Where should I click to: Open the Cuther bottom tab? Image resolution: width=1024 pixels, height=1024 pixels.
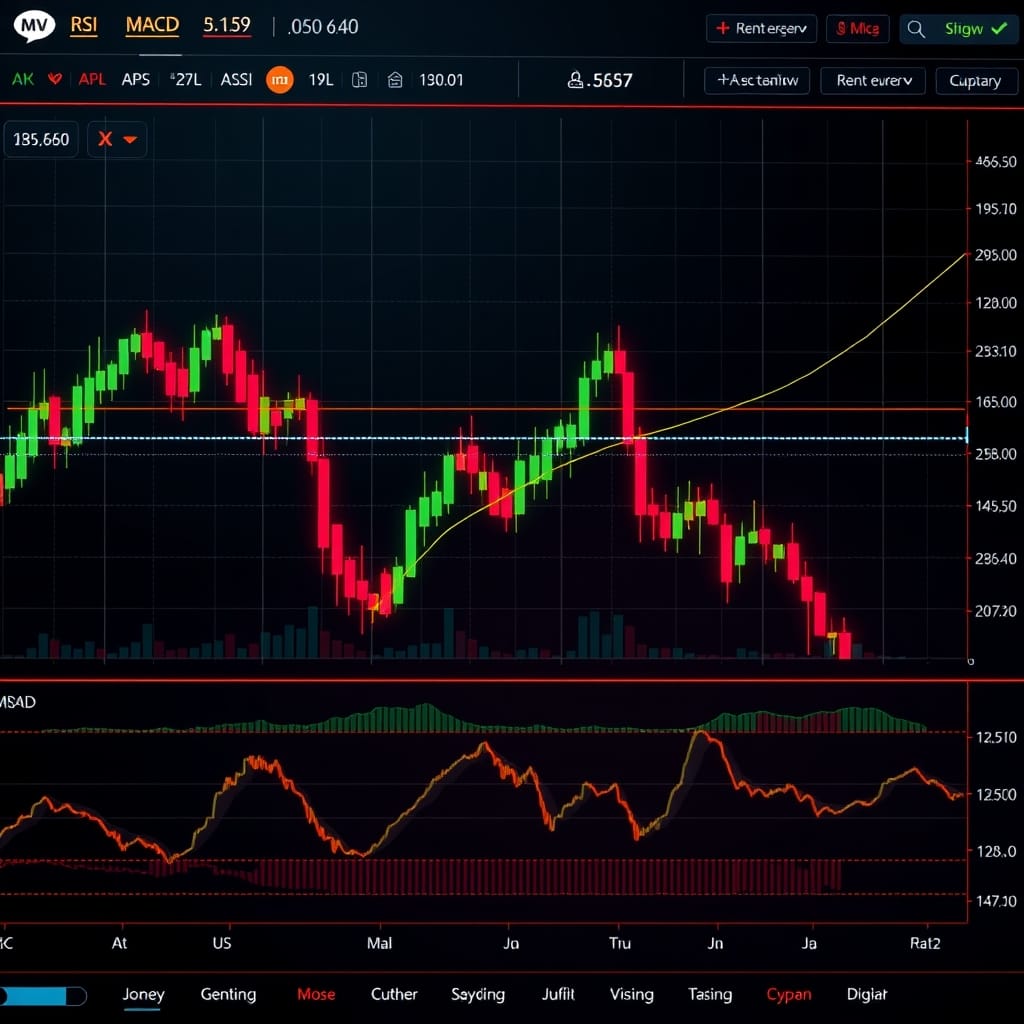click(394, 995)
